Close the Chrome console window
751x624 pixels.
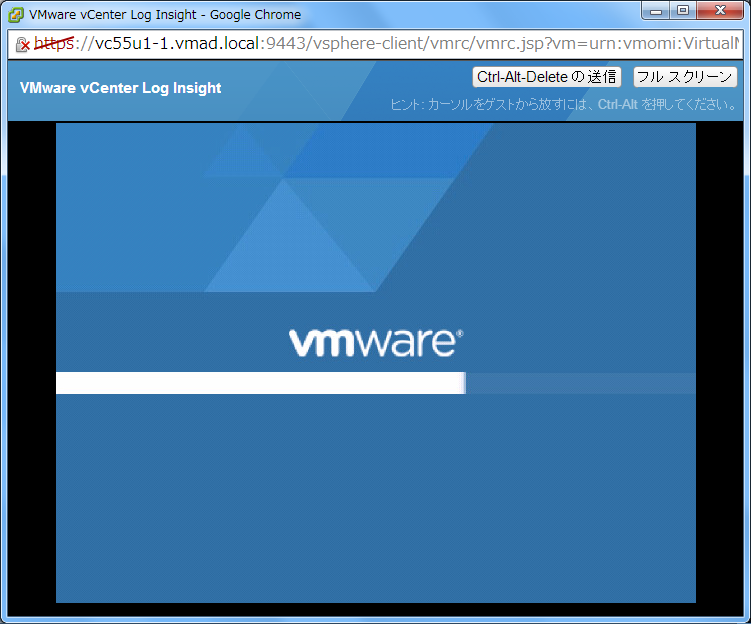tap(720, 11)
